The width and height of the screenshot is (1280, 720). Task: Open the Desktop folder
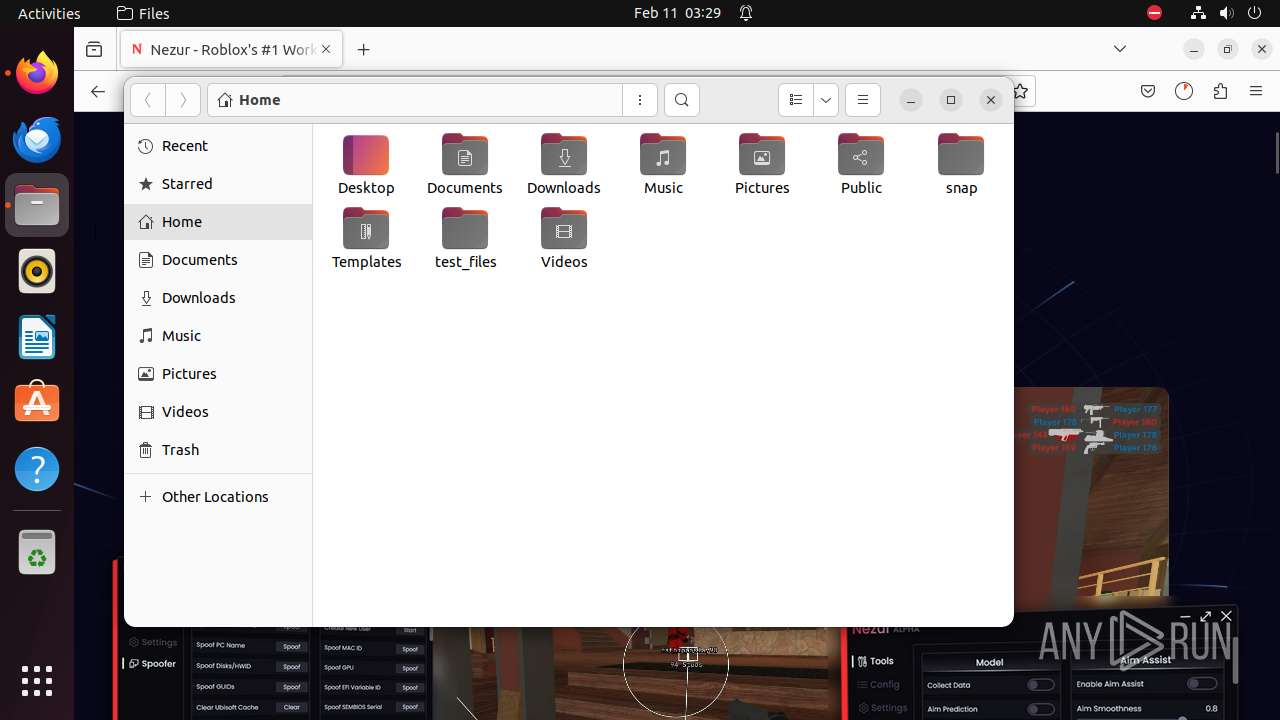click(366, 166)
